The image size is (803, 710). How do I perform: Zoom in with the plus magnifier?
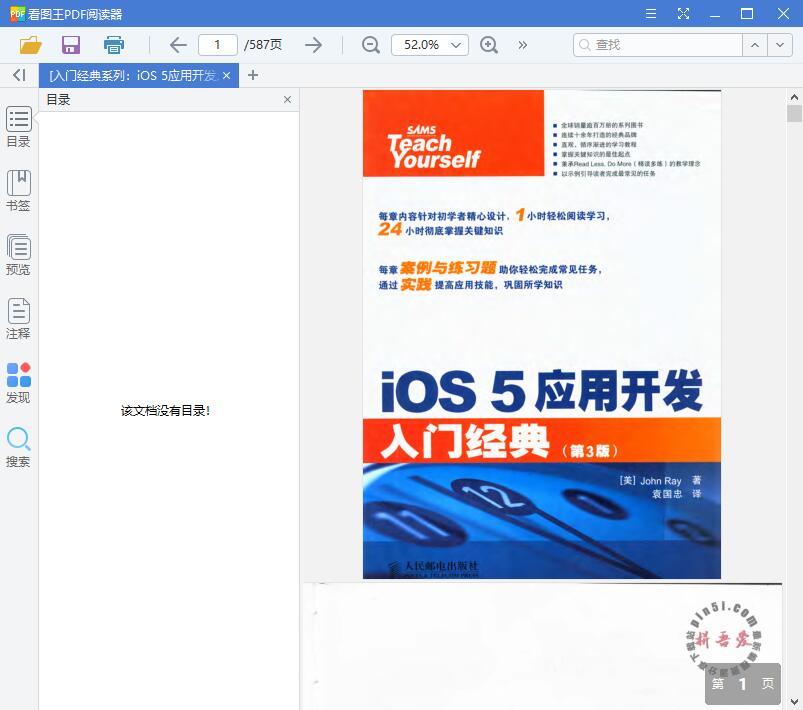(489, 45)
